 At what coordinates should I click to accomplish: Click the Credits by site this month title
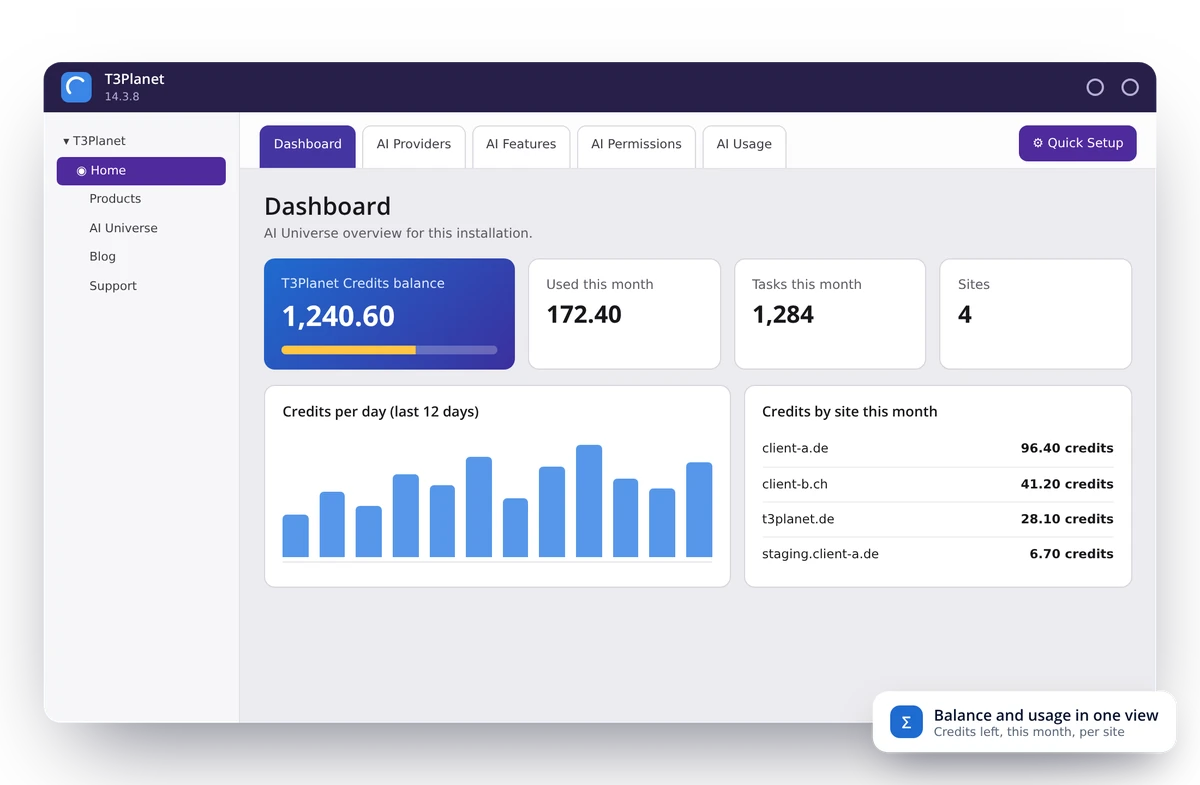click(x=850, y=412)
